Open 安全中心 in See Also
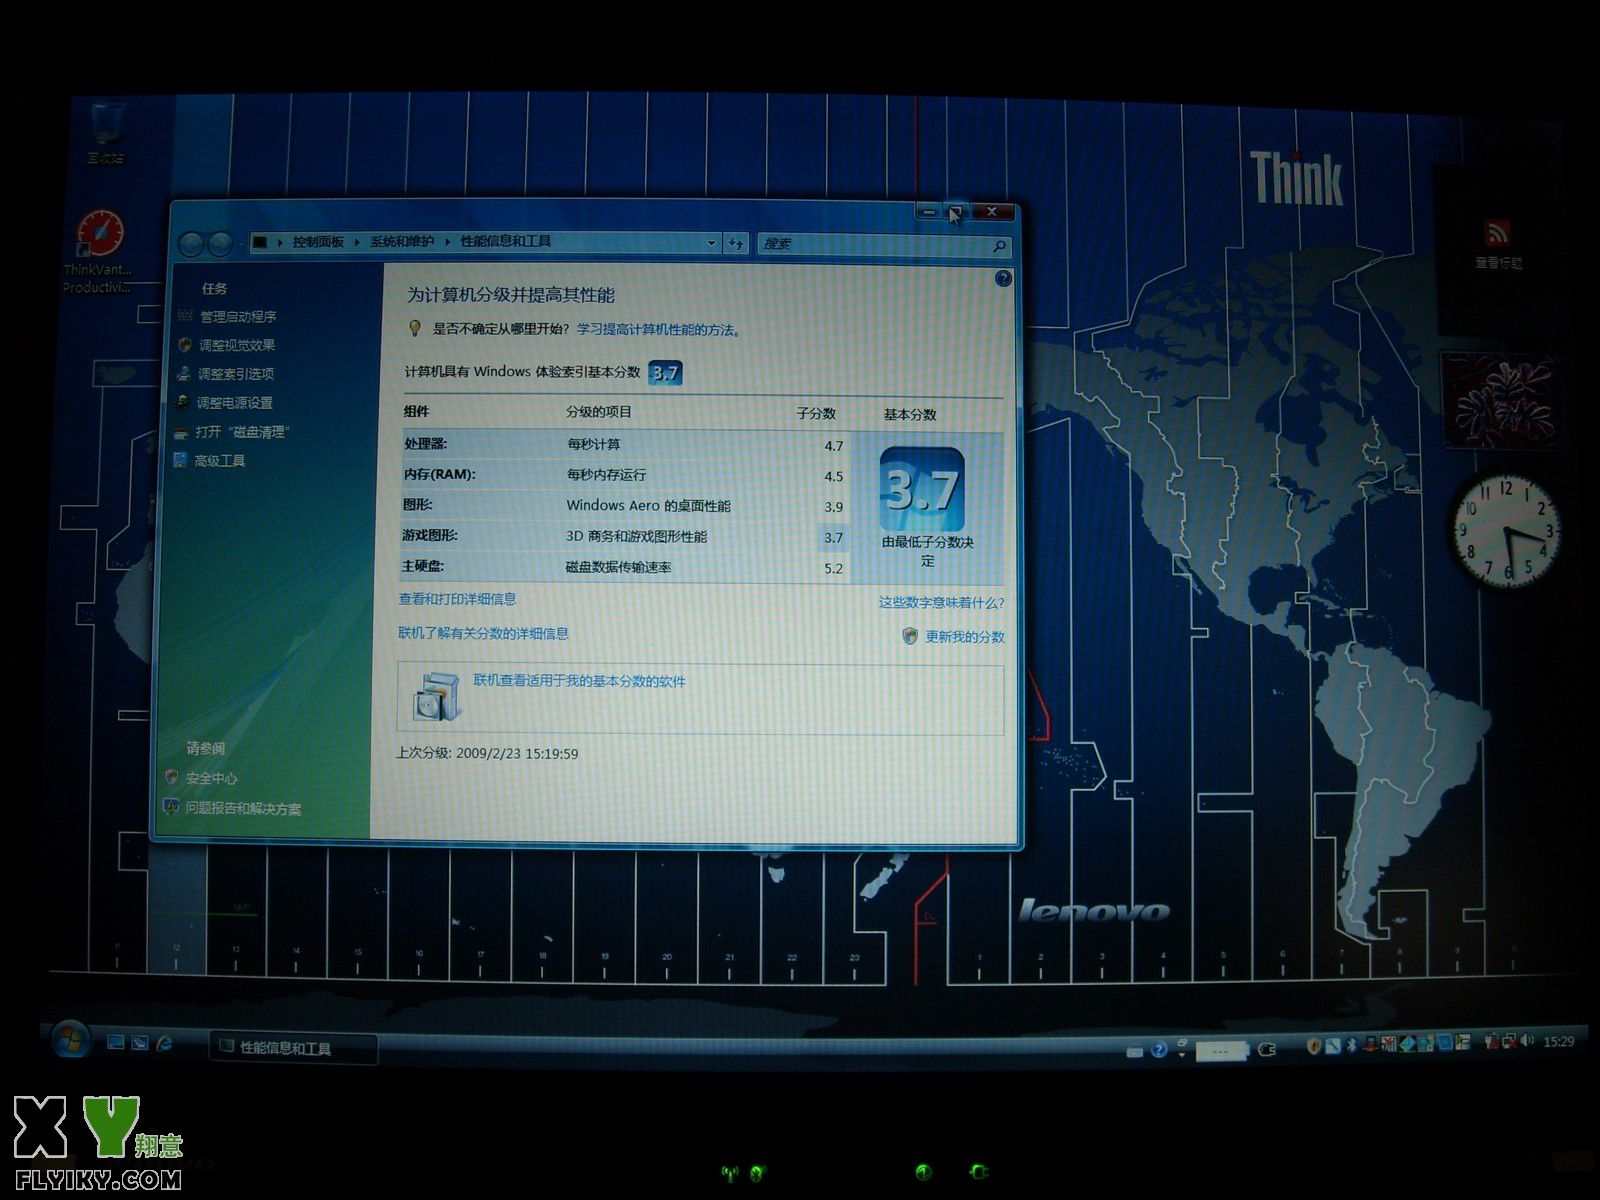The width and height of the screenshot is (1600, 1200). point(211,778)
